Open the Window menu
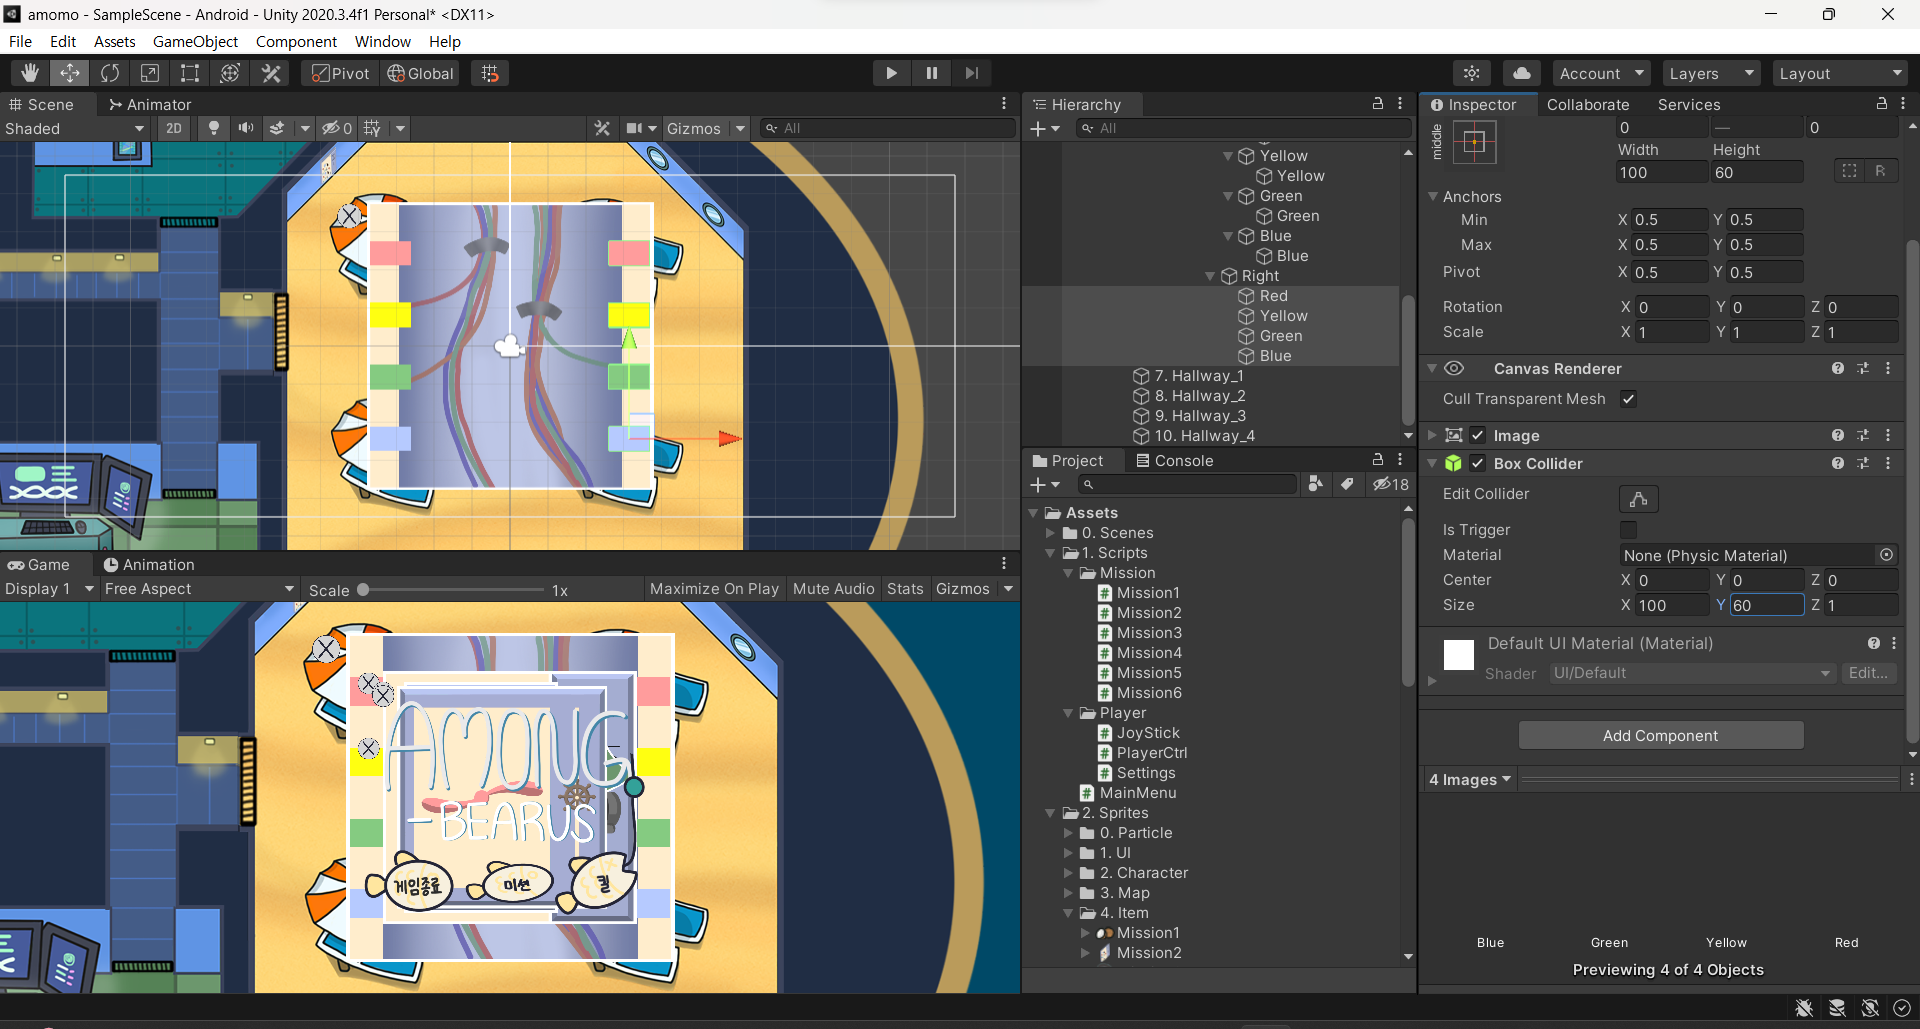This screenshot has height=1029, width=1920. [383, 41]
